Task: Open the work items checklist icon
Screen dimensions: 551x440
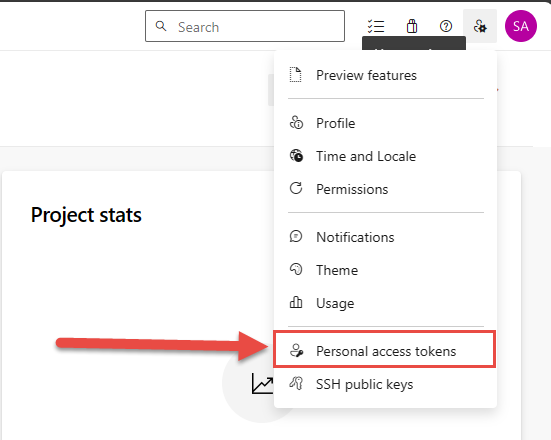Action: point(376,26)
